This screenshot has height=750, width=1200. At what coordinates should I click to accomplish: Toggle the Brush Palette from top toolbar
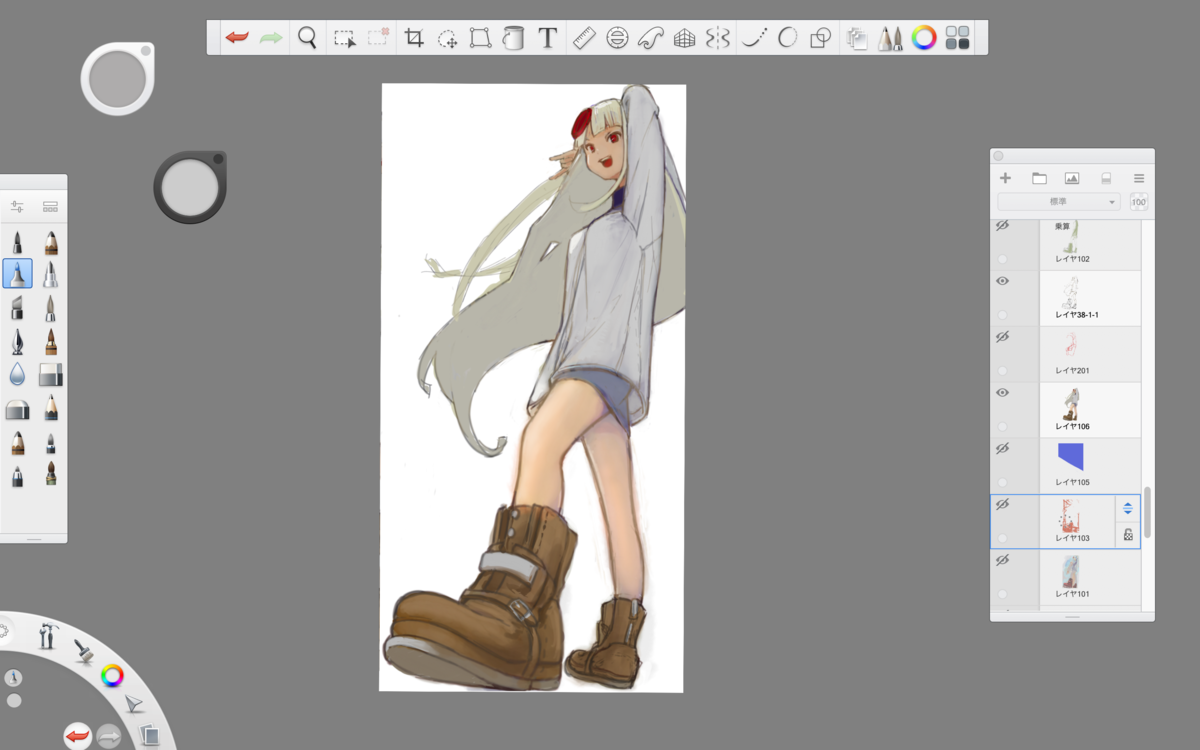[x=890, y=38]
